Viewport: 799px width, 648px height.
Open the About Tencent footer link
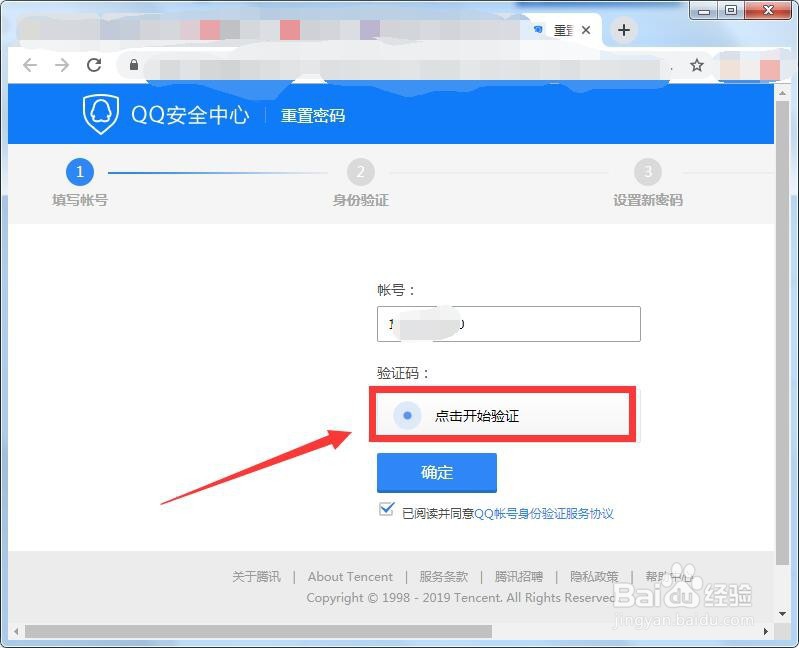pos(350,577)
